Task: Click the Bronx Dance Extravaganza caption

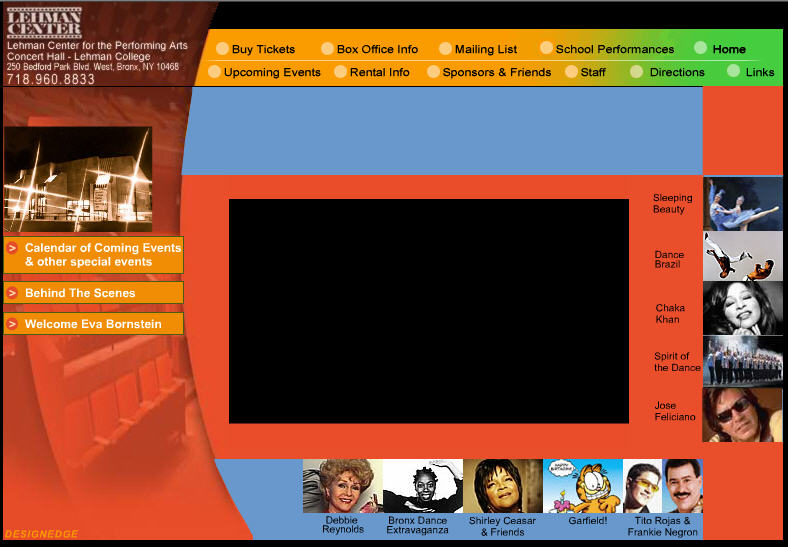Action: [x=417, y=525]
